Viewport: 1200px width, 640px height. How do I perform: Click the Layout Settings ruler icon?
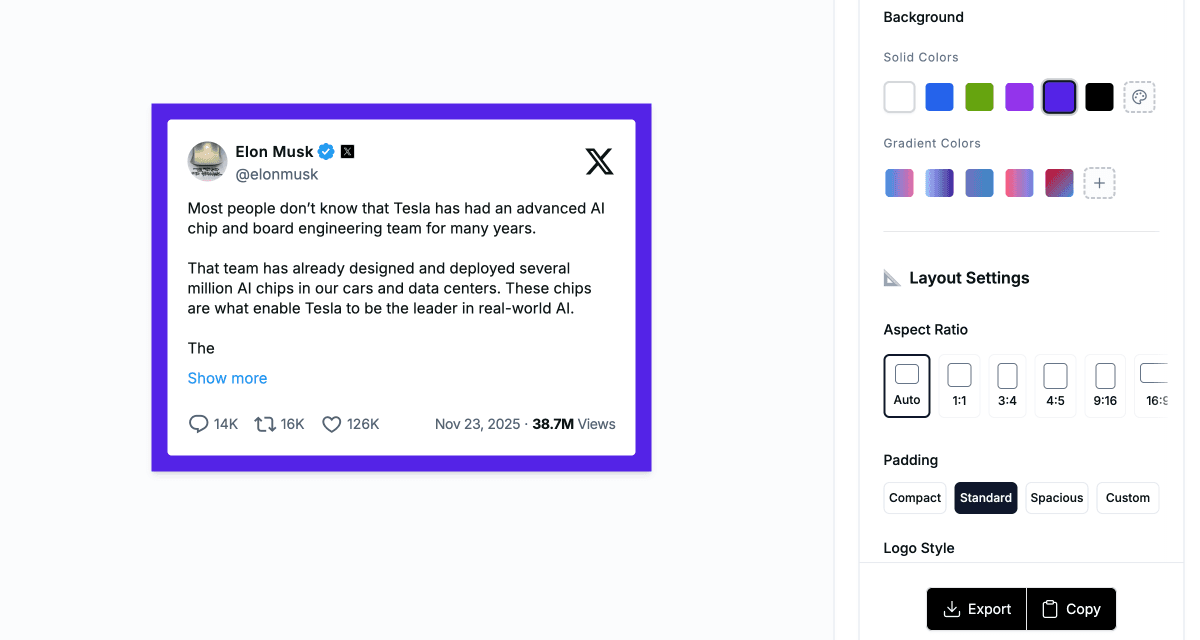click(x=890, y=278)
